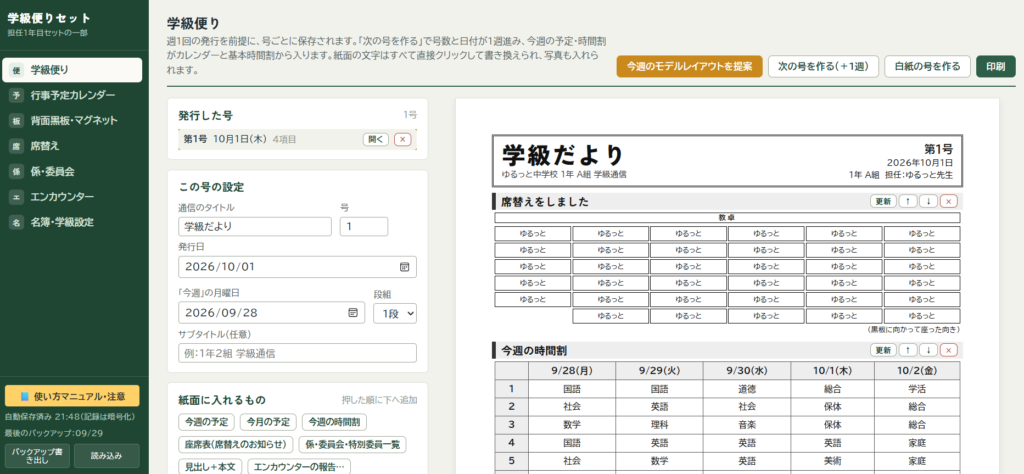Click the 印刷 print button
Image resolution: width=1024 pixels, height=474 pixels.
[x=996, y=67]
